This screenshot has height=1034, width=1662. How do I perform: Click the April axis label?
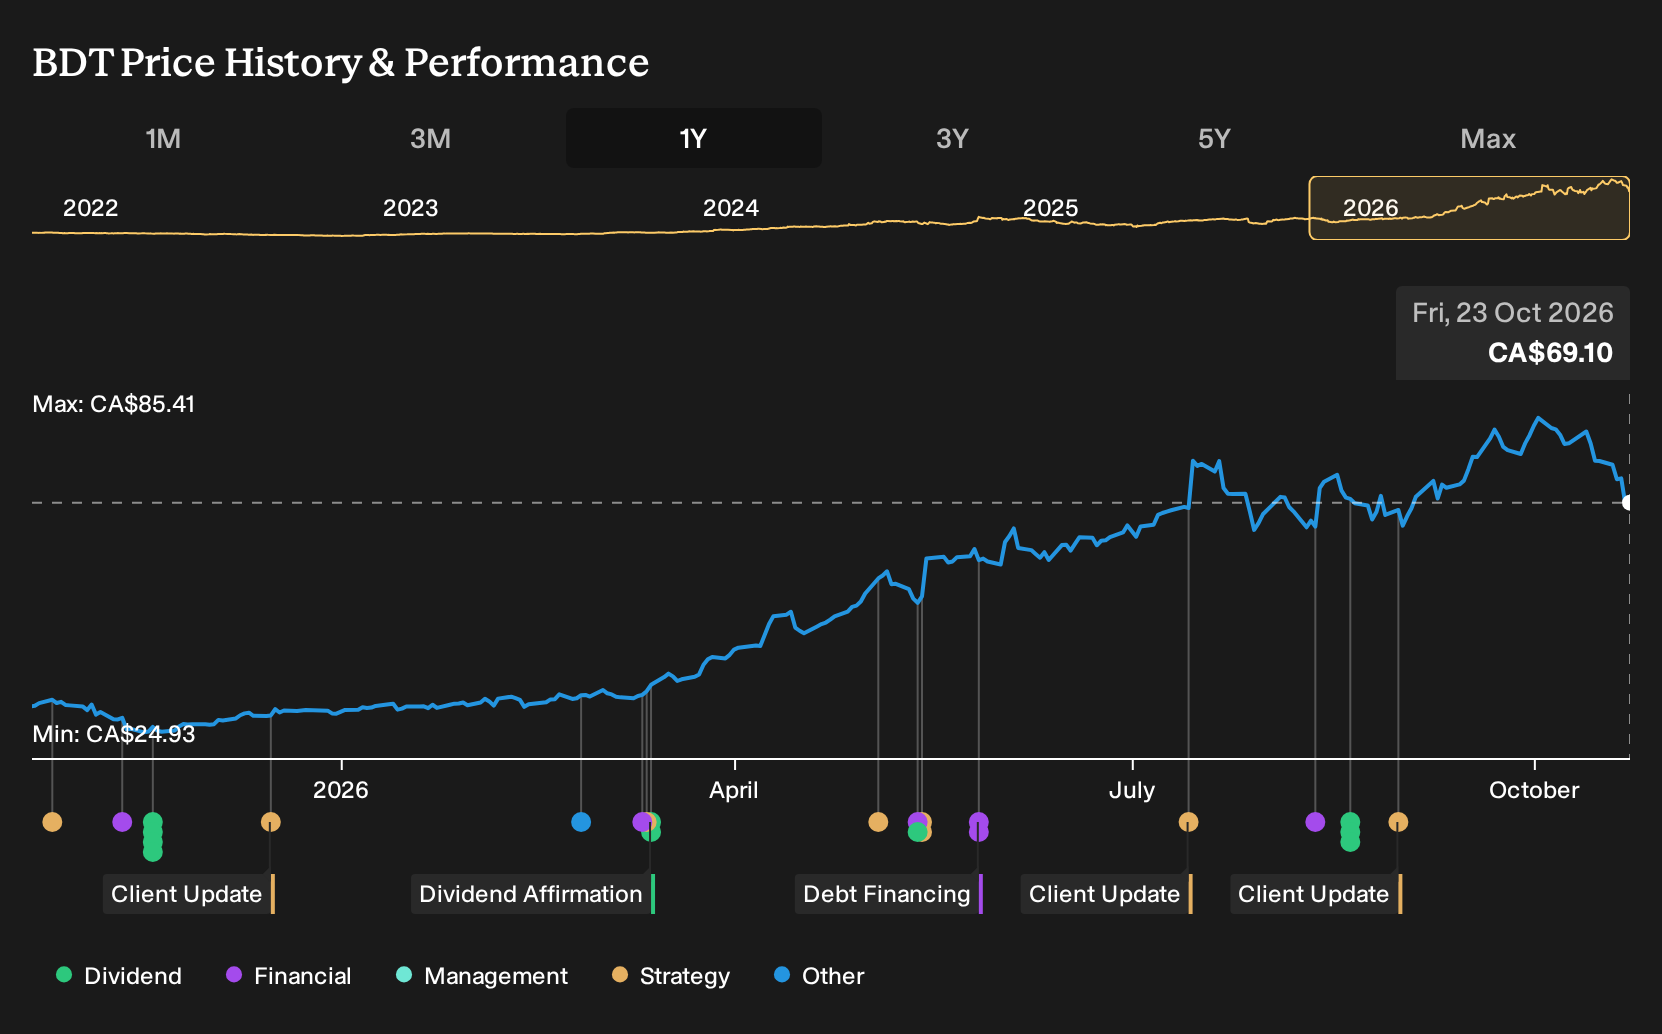[x=734, y=790]
